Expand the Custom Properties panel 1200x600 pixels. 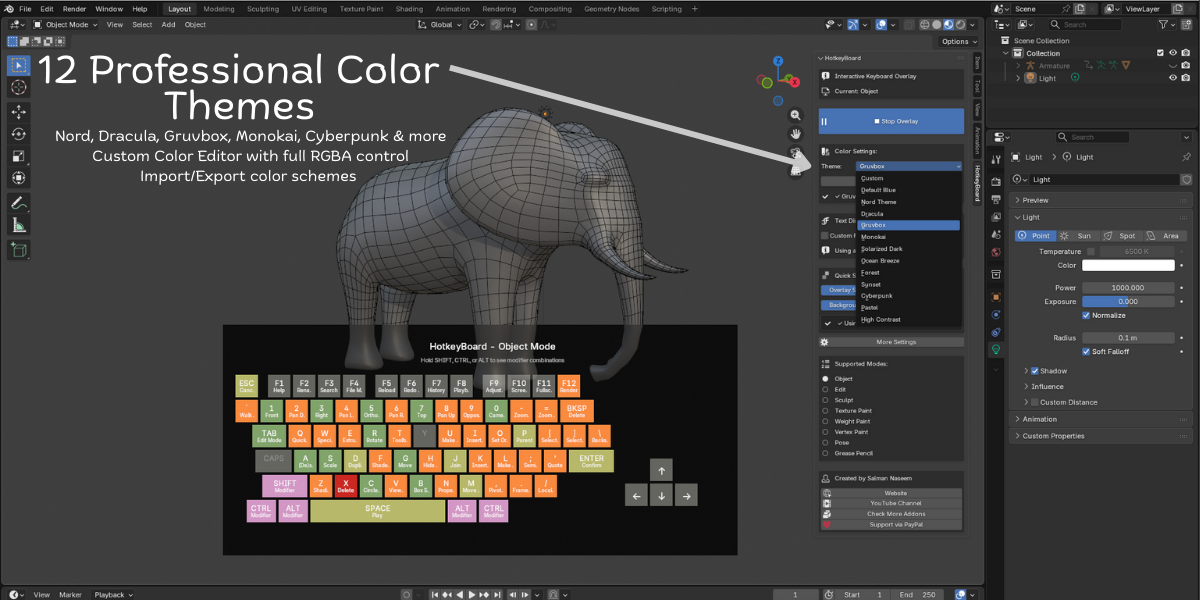(x=1101, y=436)
